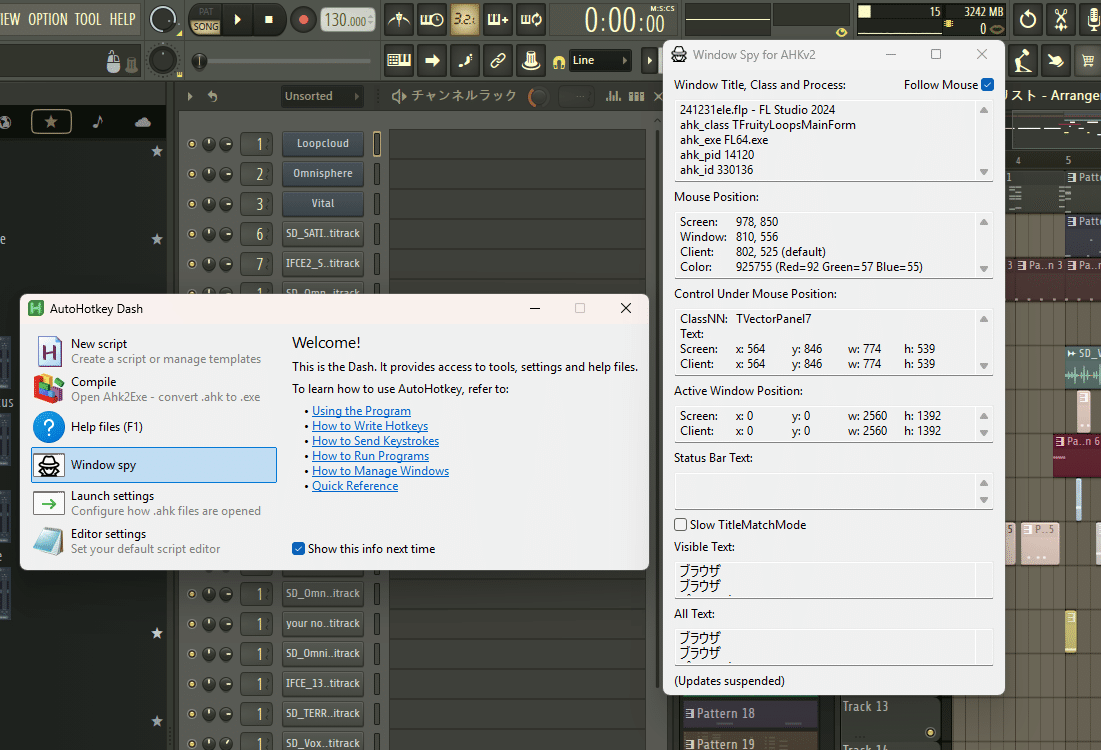Enable overdub mode with the piano-plus icon
The image size is (1101, 750).
point(497,20)
